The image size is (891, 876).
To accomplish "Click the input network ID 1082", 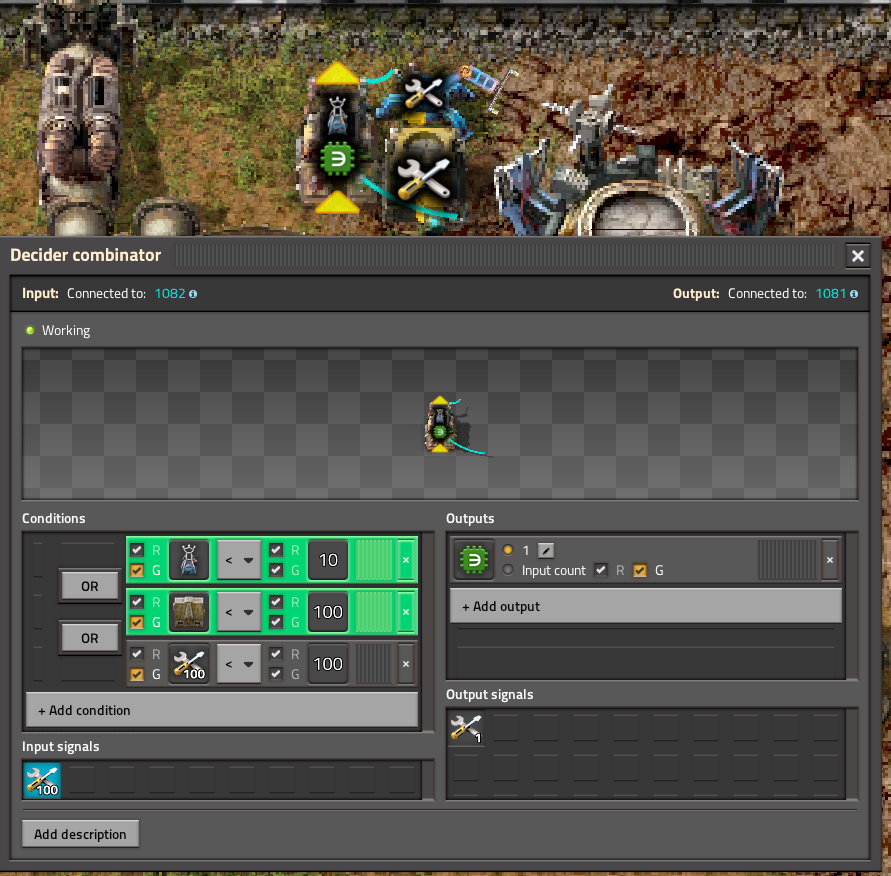I will tap(170, 294).
